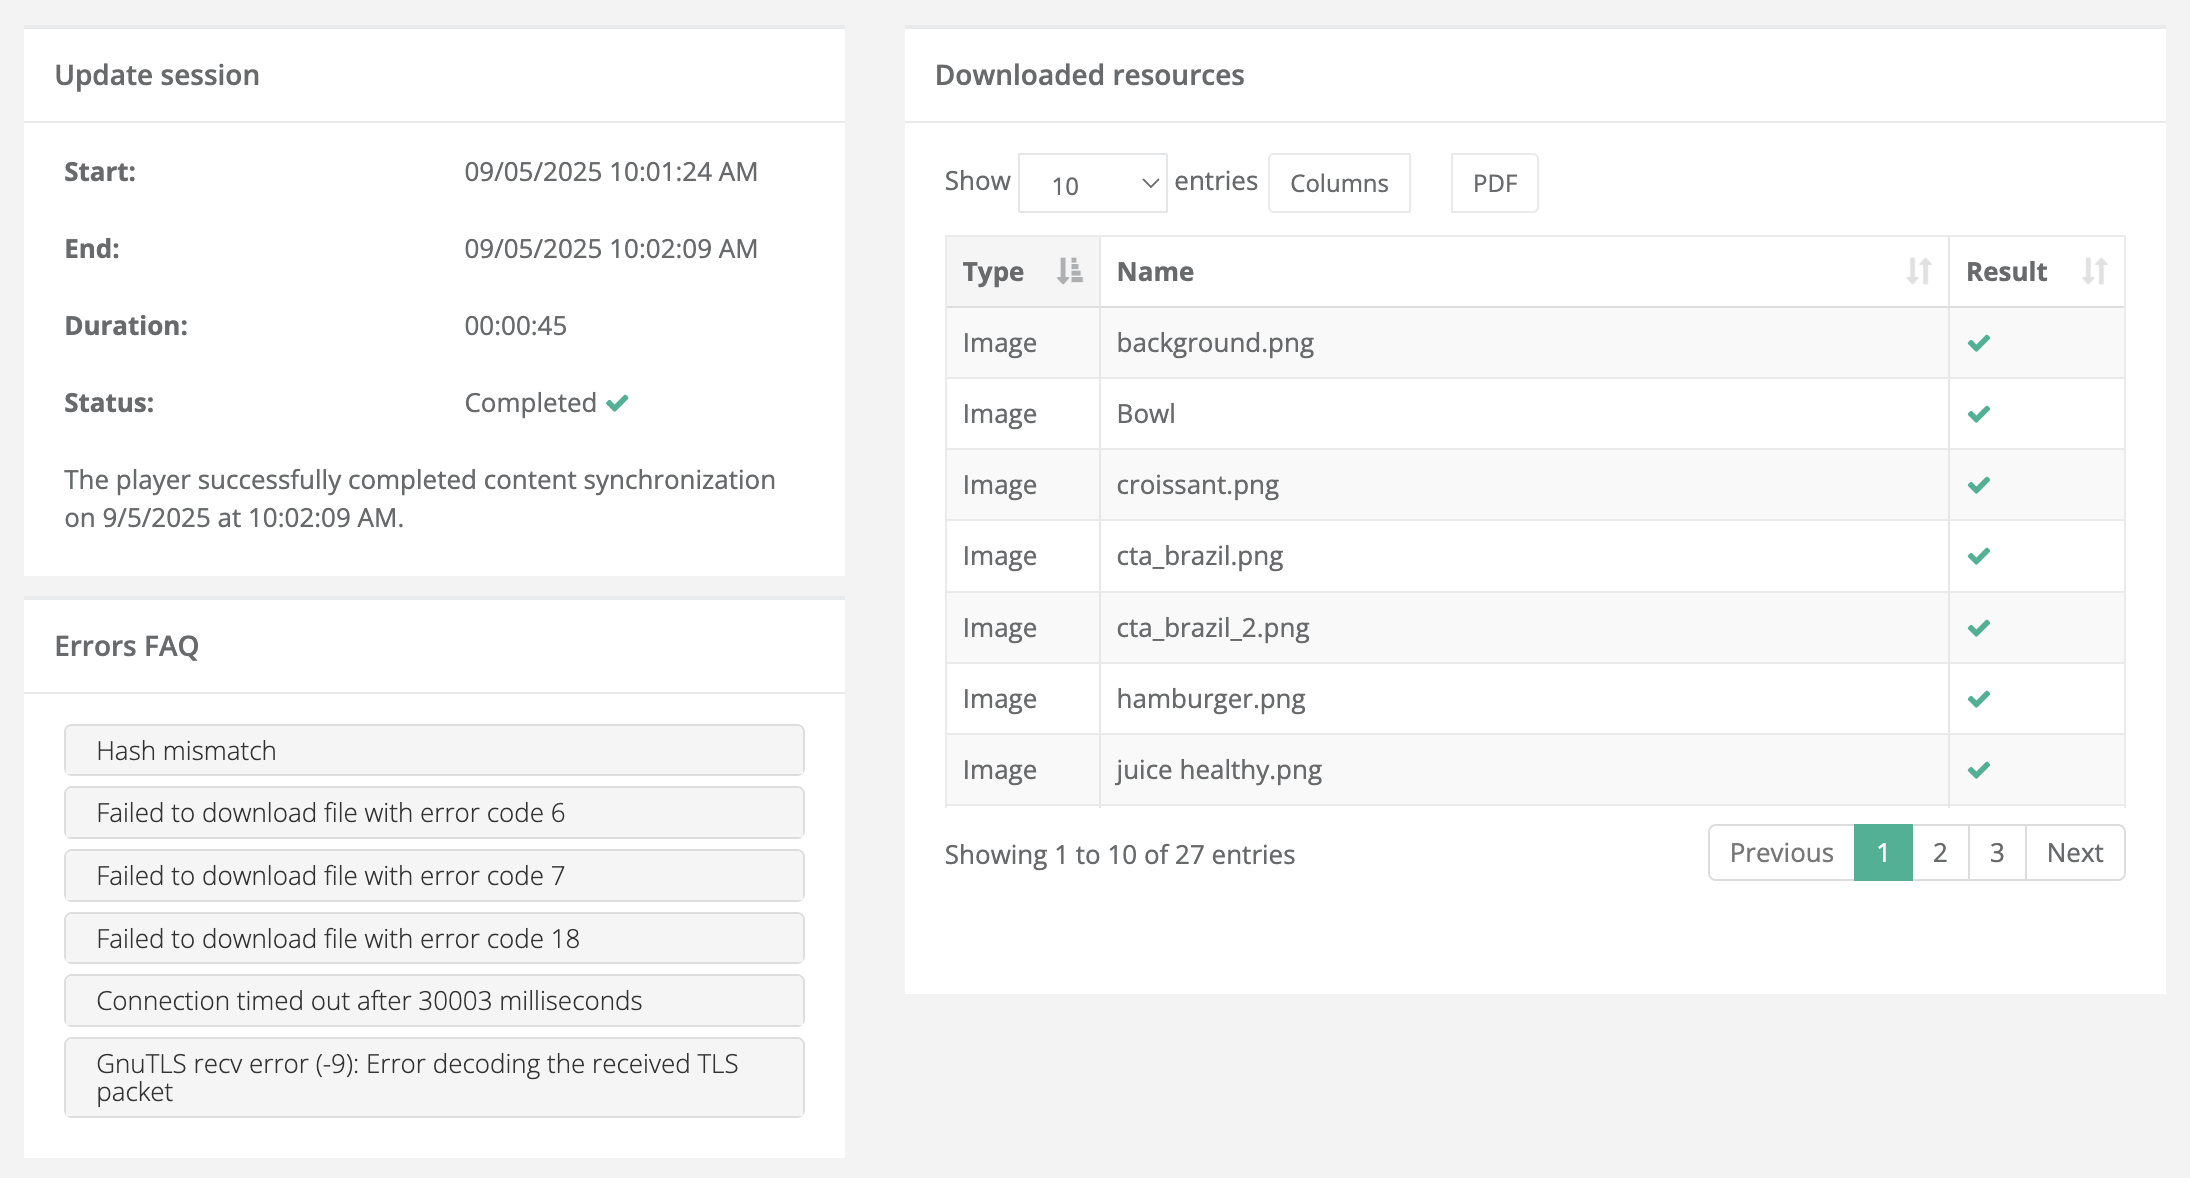Export table with the PDF button
The image size is (2190, 1178).
click(1494, 184)
